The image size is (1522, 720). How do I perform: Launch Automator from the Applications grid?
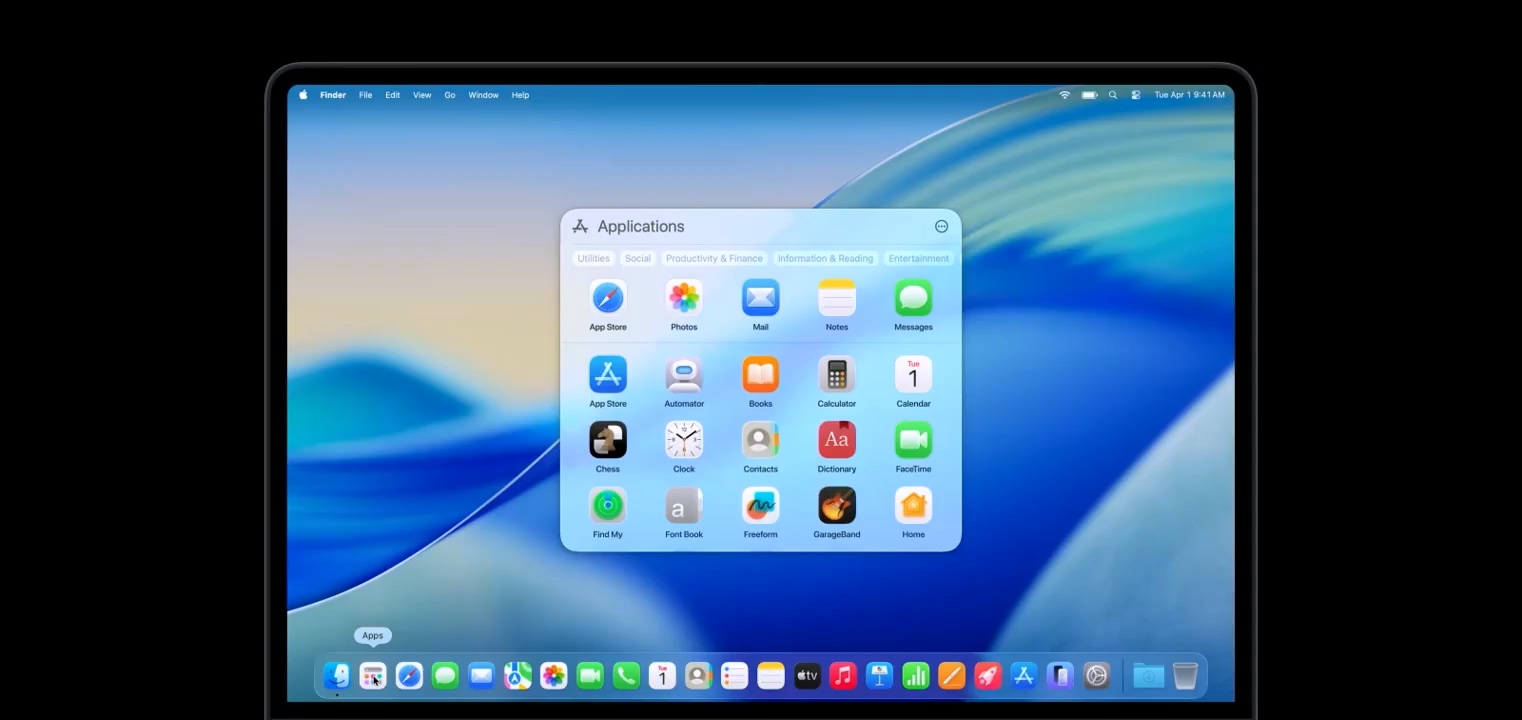click(x=684, y=375)
